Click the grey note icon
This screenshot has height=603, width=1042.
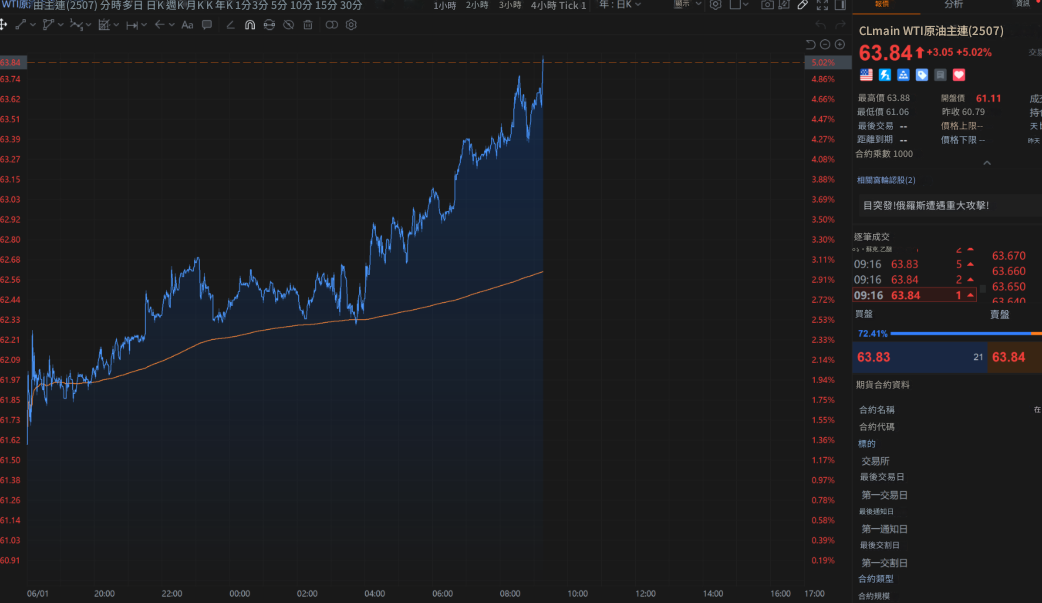940,75
